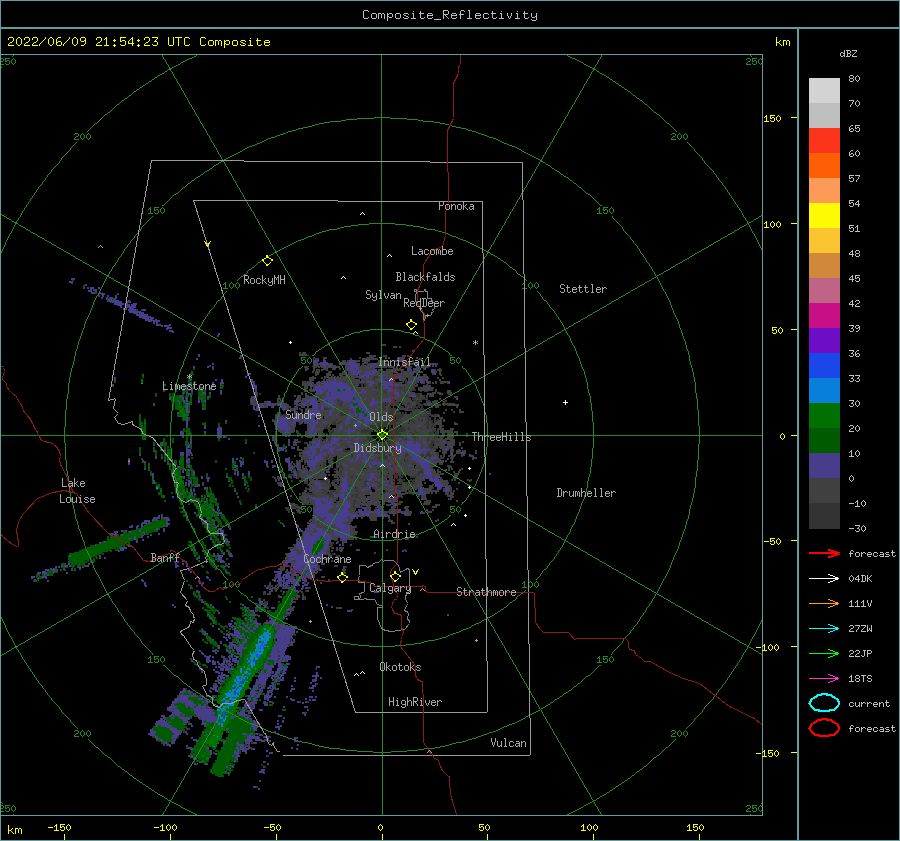This screenshot has width=900, height=841.
Task: Click the RedDeer city label
Action: [424, 303]
